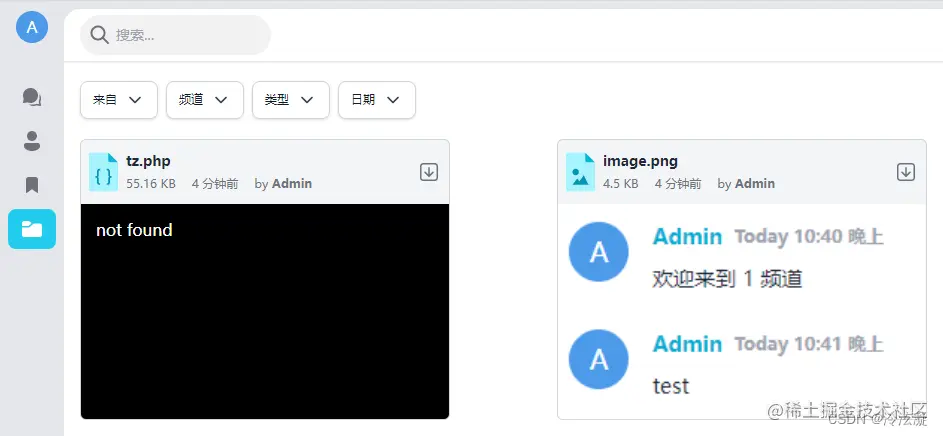Viewport: 943px width, 436px height.
Task: Click the 欢迎来到 1 频道 message
Action: [727, 279]
